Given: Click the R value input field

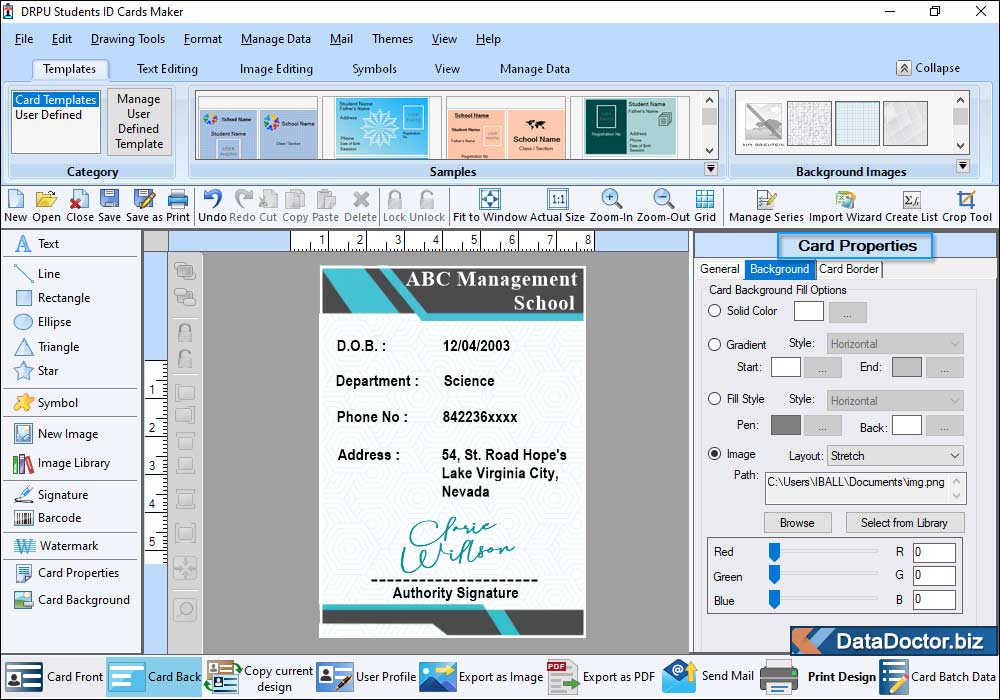Looking at the screenshot, I should [x=934, y=552].
